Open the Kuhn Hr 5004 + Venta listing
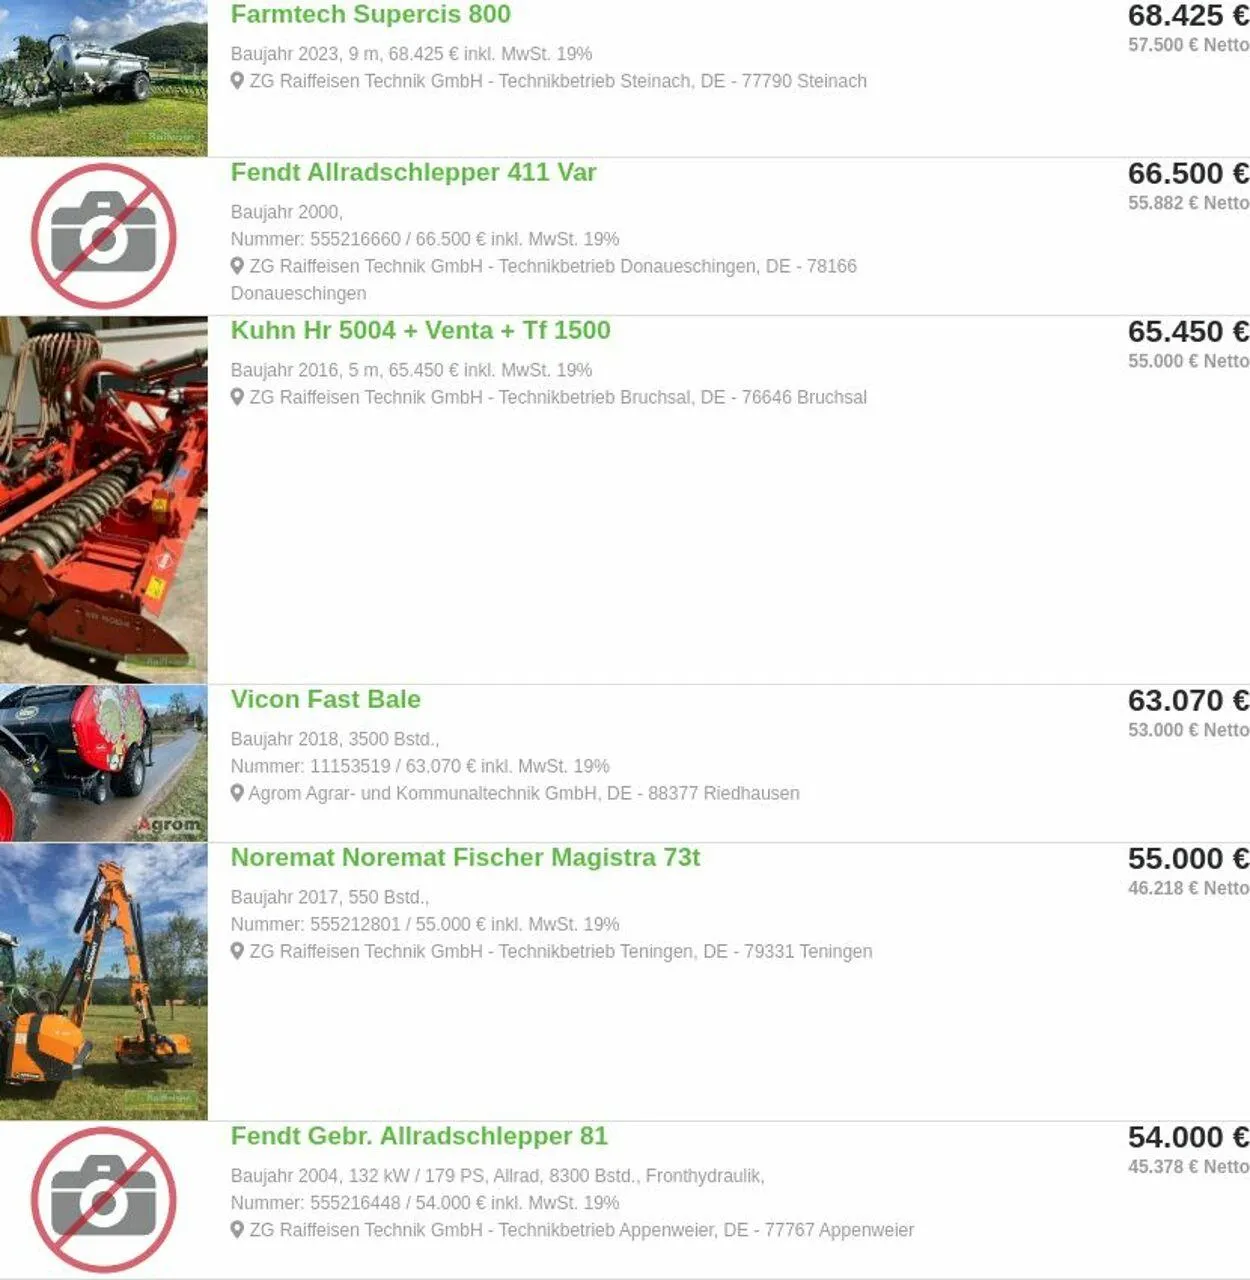Image resolution: width=1250 pixels, height=1280 pixels. coord(420,330)
